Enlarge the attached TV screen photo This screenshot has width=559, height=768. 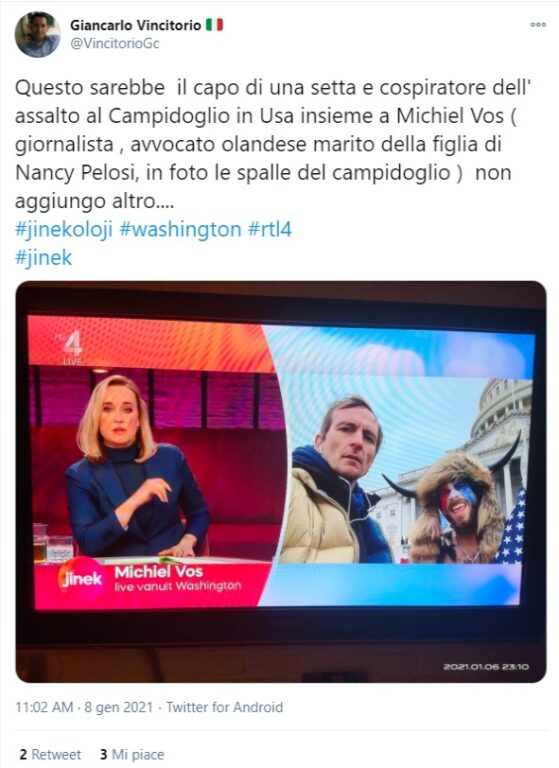coord(281,481)
